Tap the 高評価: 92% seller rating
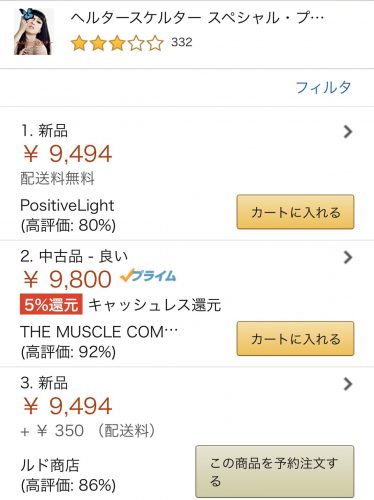The width and height of the screenshot is (374, 500). click(68, 352)
